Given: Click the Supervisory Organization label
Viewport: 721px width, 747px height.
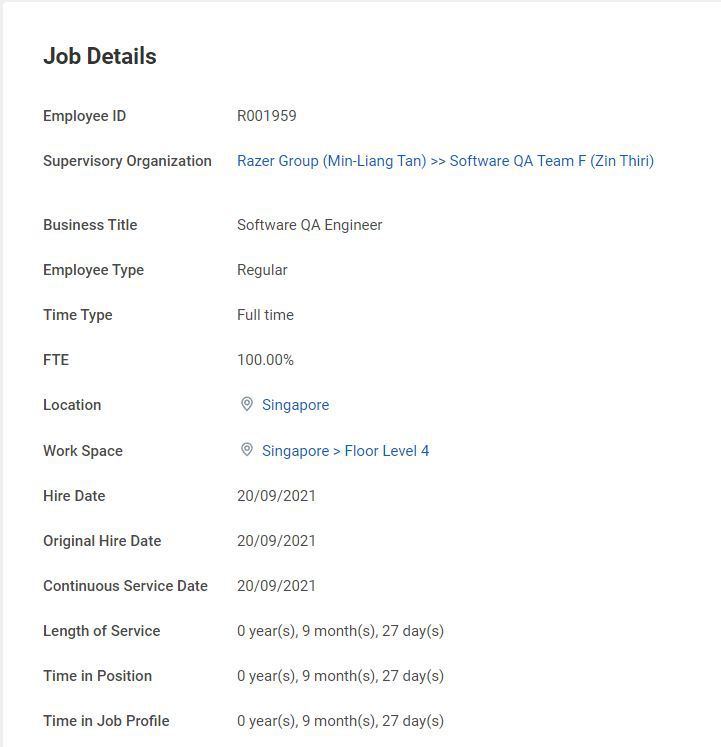Looking at the screenshot, I should coord(127,161).
